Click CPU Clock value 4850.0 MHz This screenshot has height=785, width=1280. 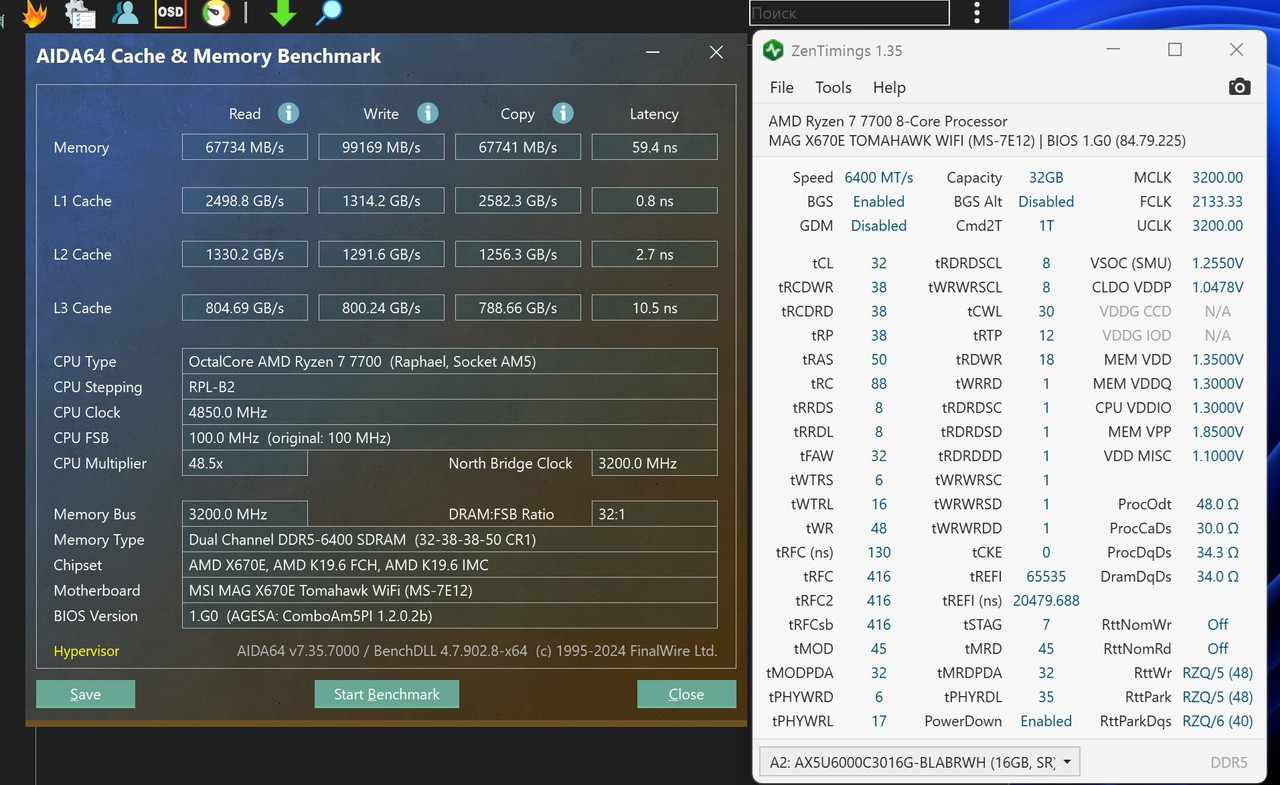(x=450, y=412)
